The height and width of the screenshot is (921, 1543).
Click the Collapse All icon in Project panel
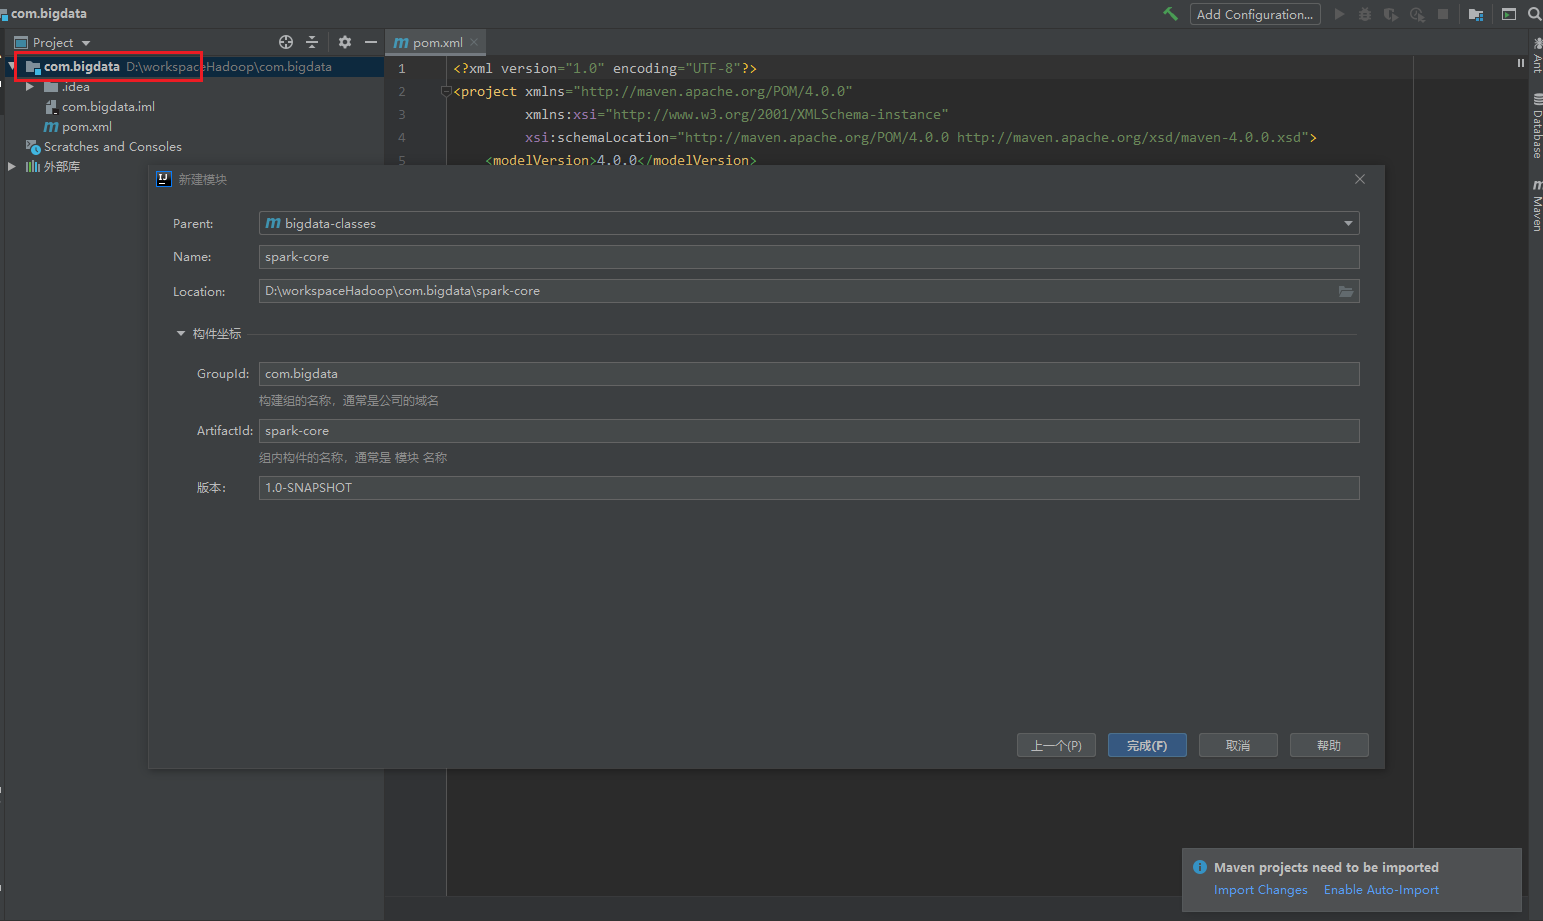(x=312, y=42)
